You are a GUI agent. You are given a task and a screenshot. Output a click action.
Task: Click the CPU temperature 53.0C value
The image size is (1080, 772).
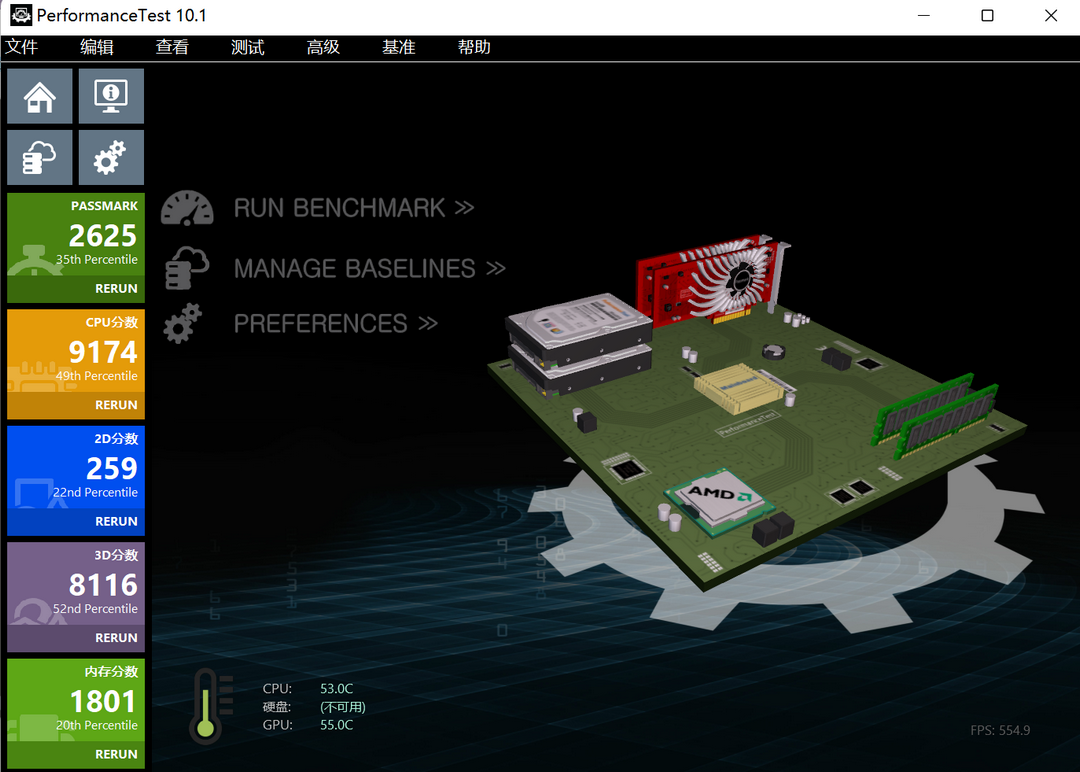point(336,689)
